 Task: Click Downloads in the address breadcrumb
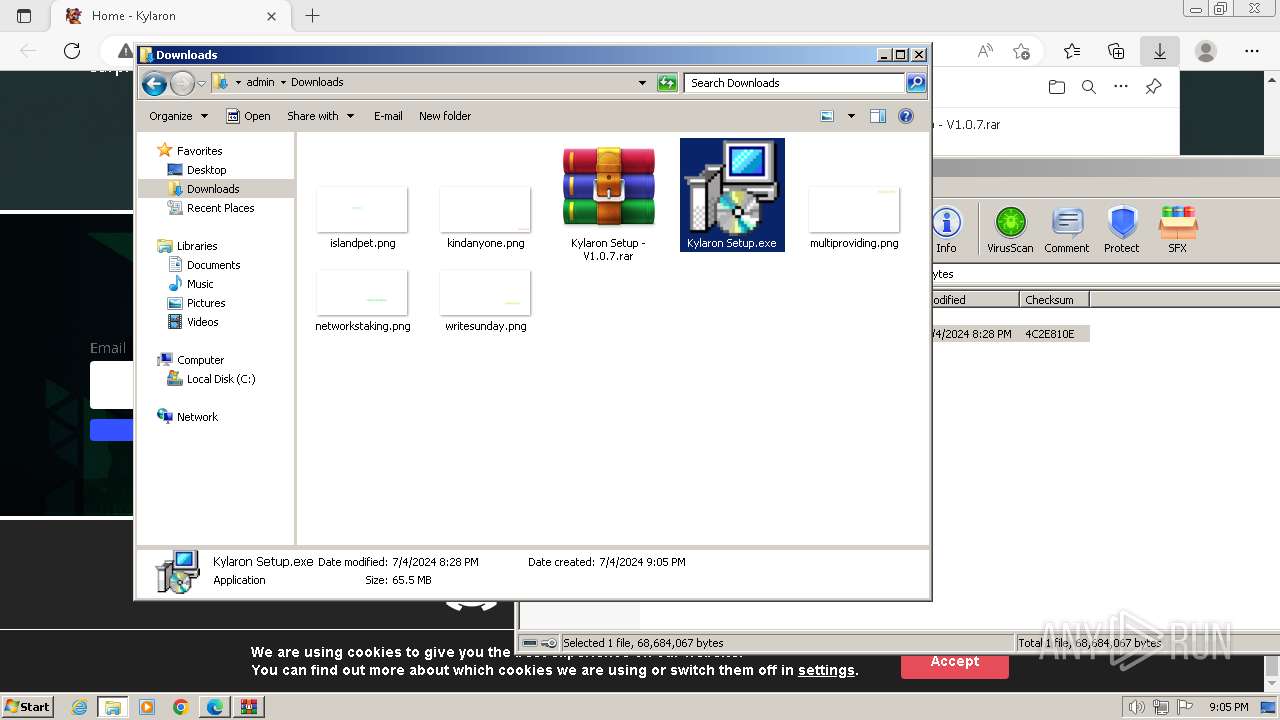[317, 82]
